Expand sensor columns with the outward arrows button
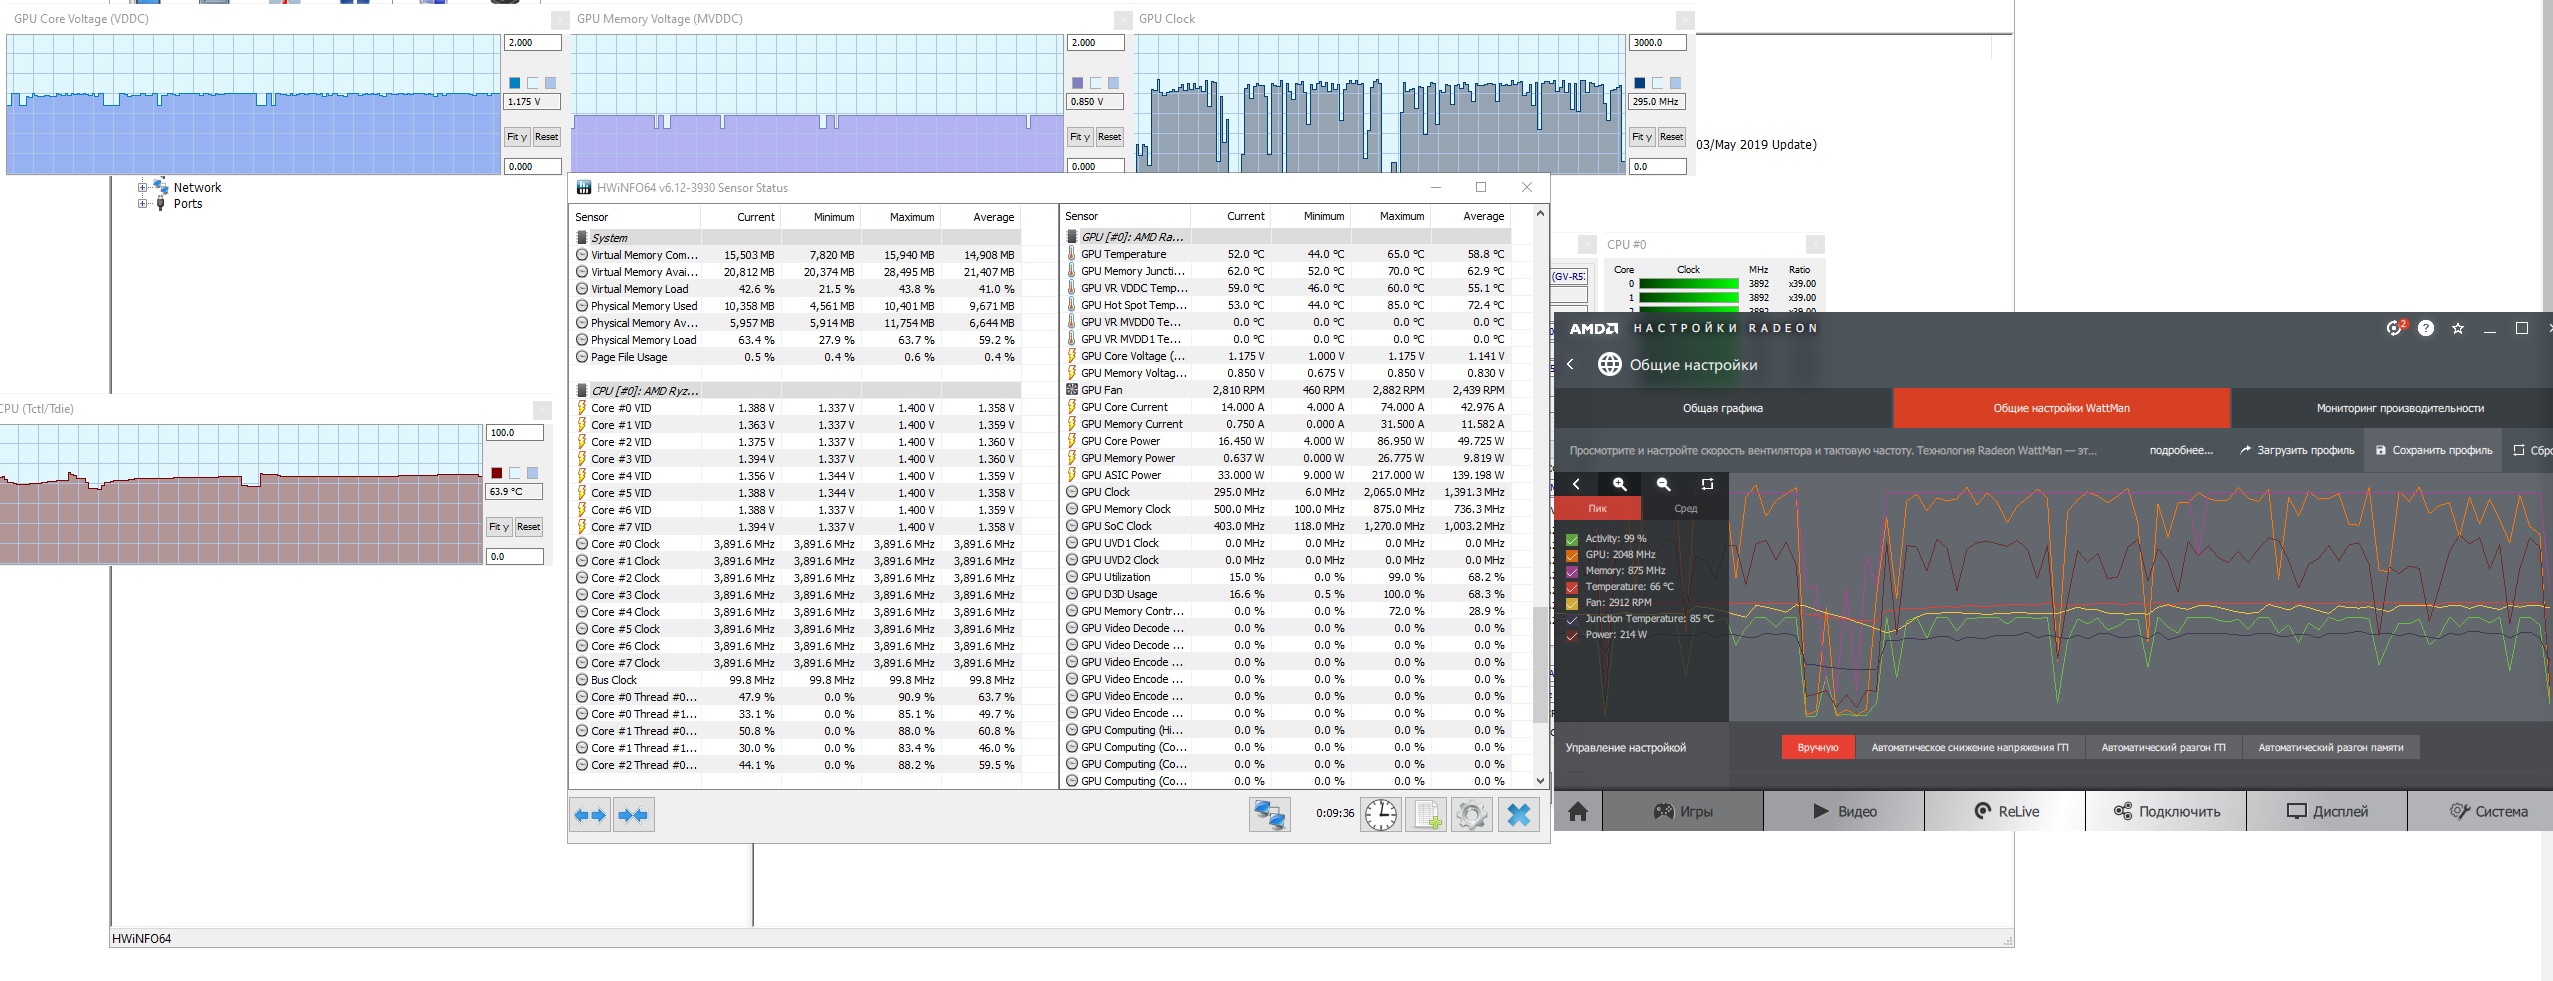 (x=590, y=815)
